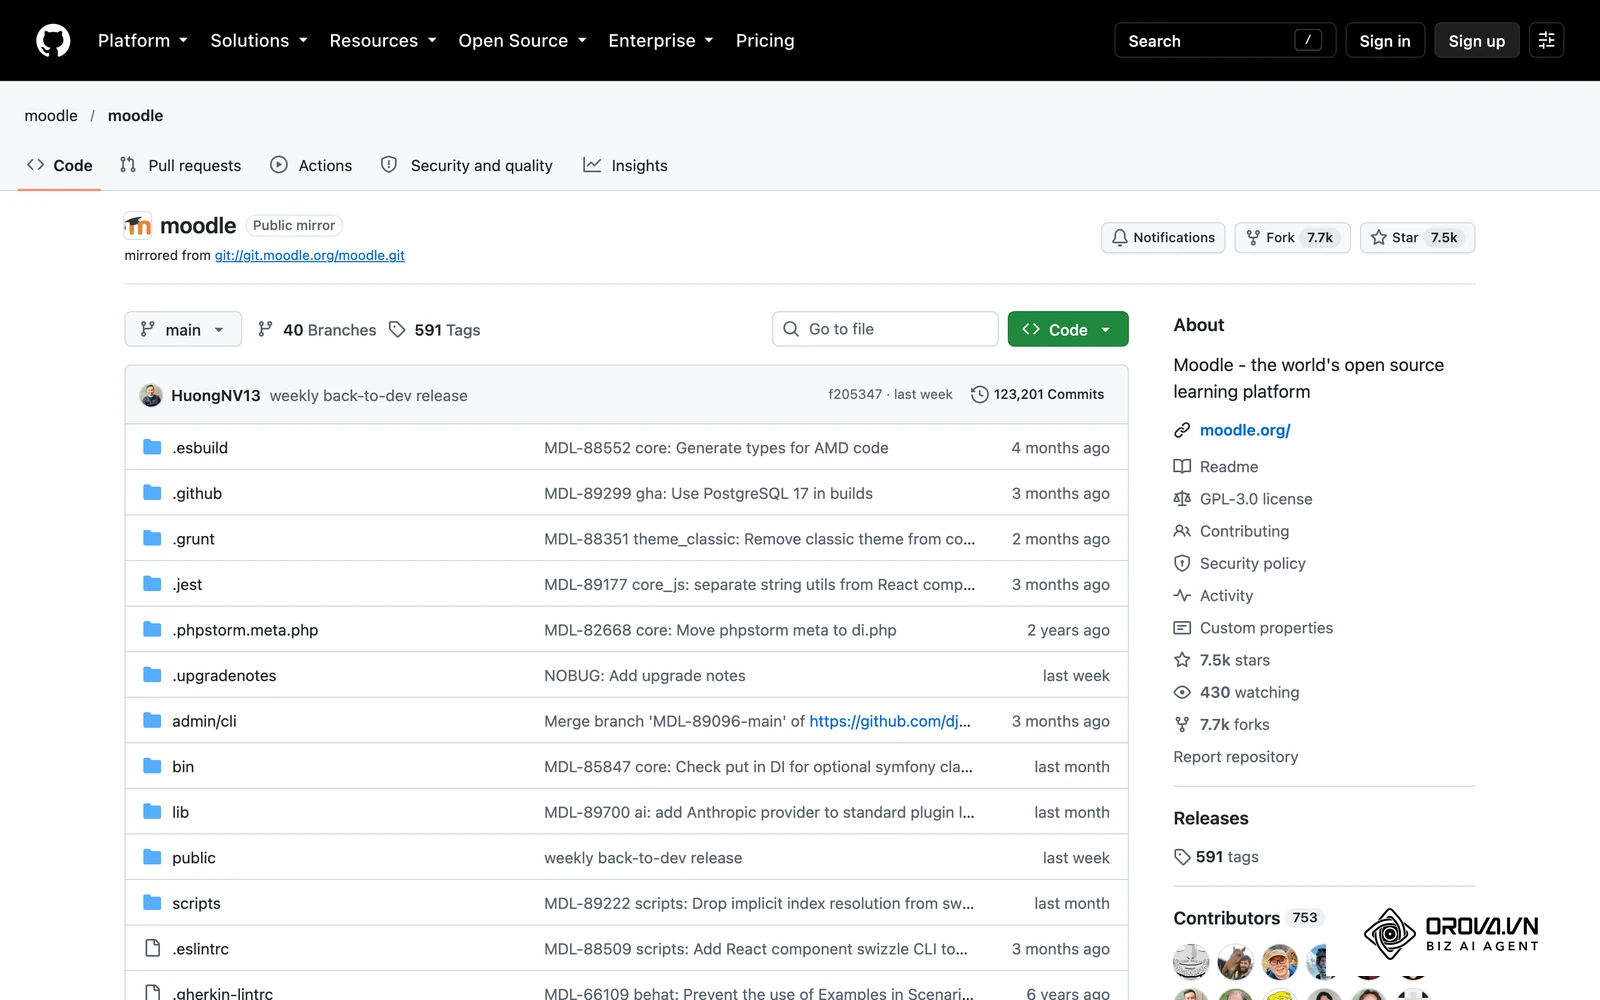Click the Fork button

pos(1293,238)
